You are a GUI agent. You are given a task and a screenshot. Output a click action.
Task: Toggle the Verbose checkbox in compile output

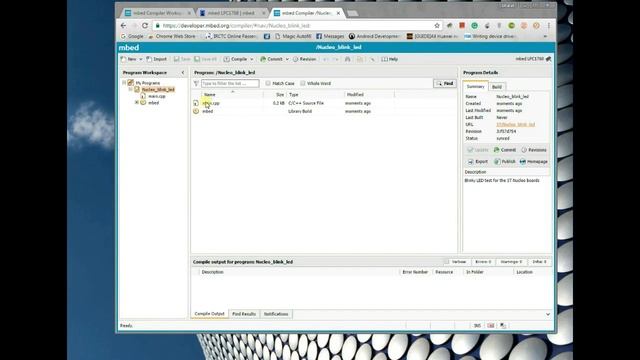pos(447,262)
